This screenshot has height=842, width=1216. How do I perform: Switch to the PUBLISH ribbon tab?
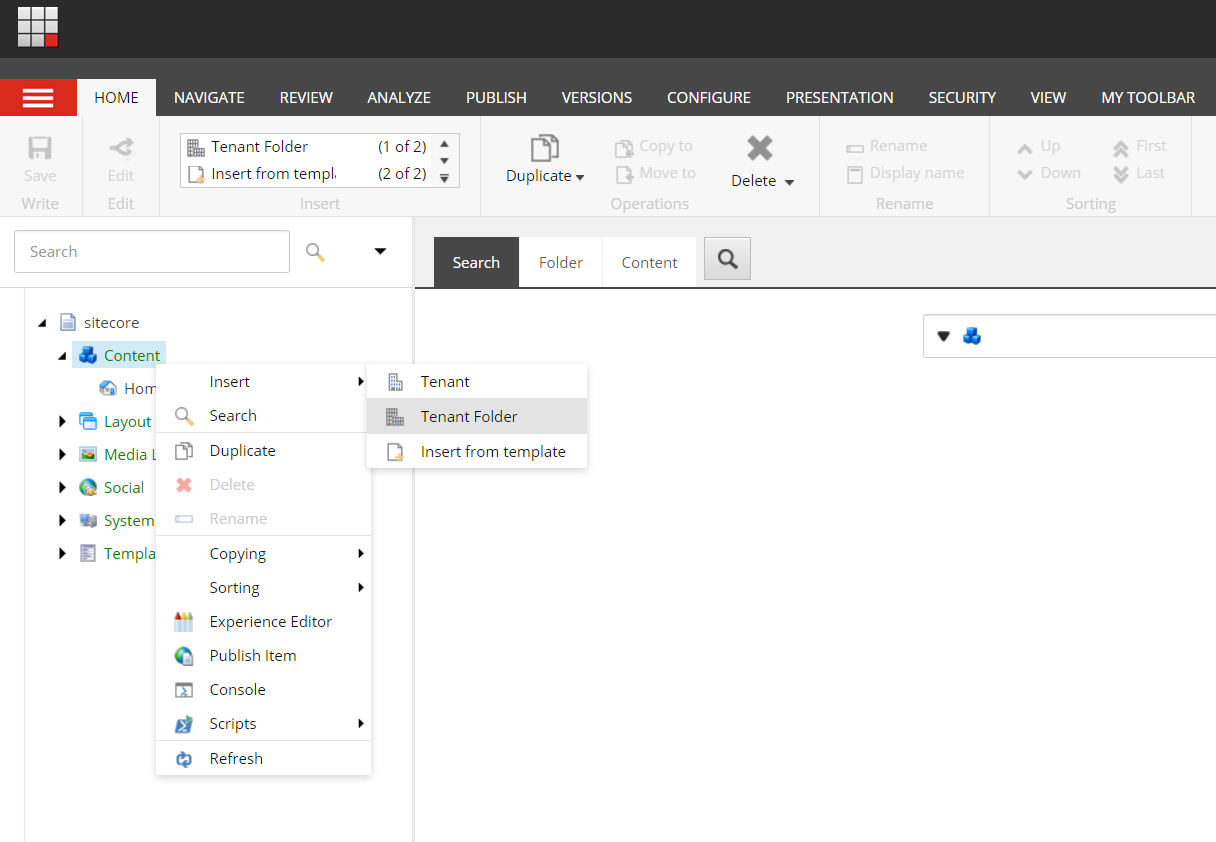point(496,97)
